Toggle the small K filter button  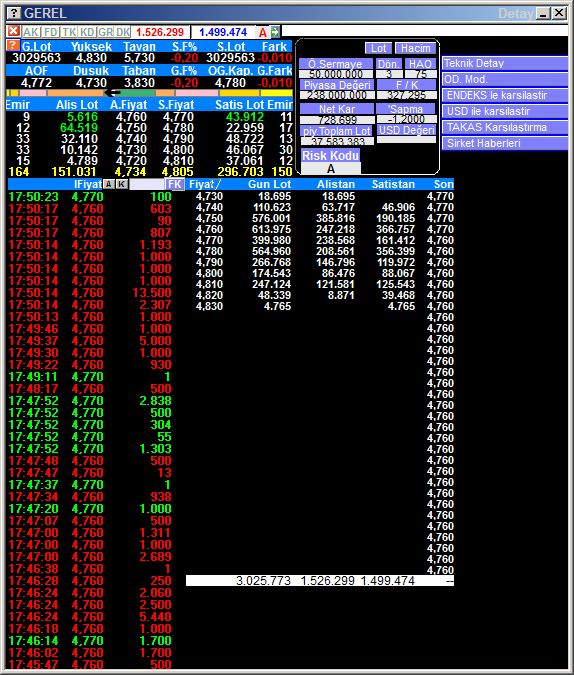(122, 184)
